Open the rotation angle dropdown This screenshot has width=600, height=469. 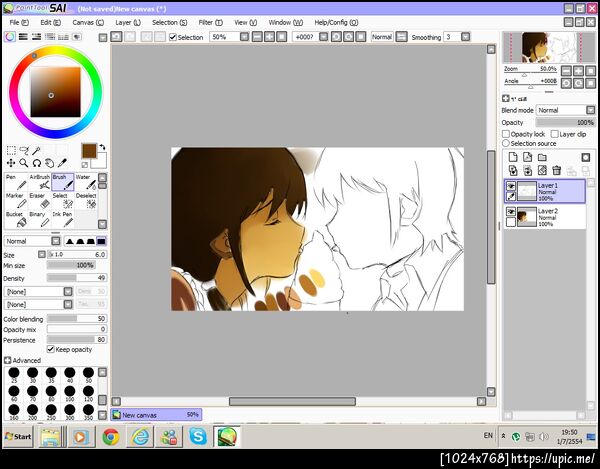(323, 37)
